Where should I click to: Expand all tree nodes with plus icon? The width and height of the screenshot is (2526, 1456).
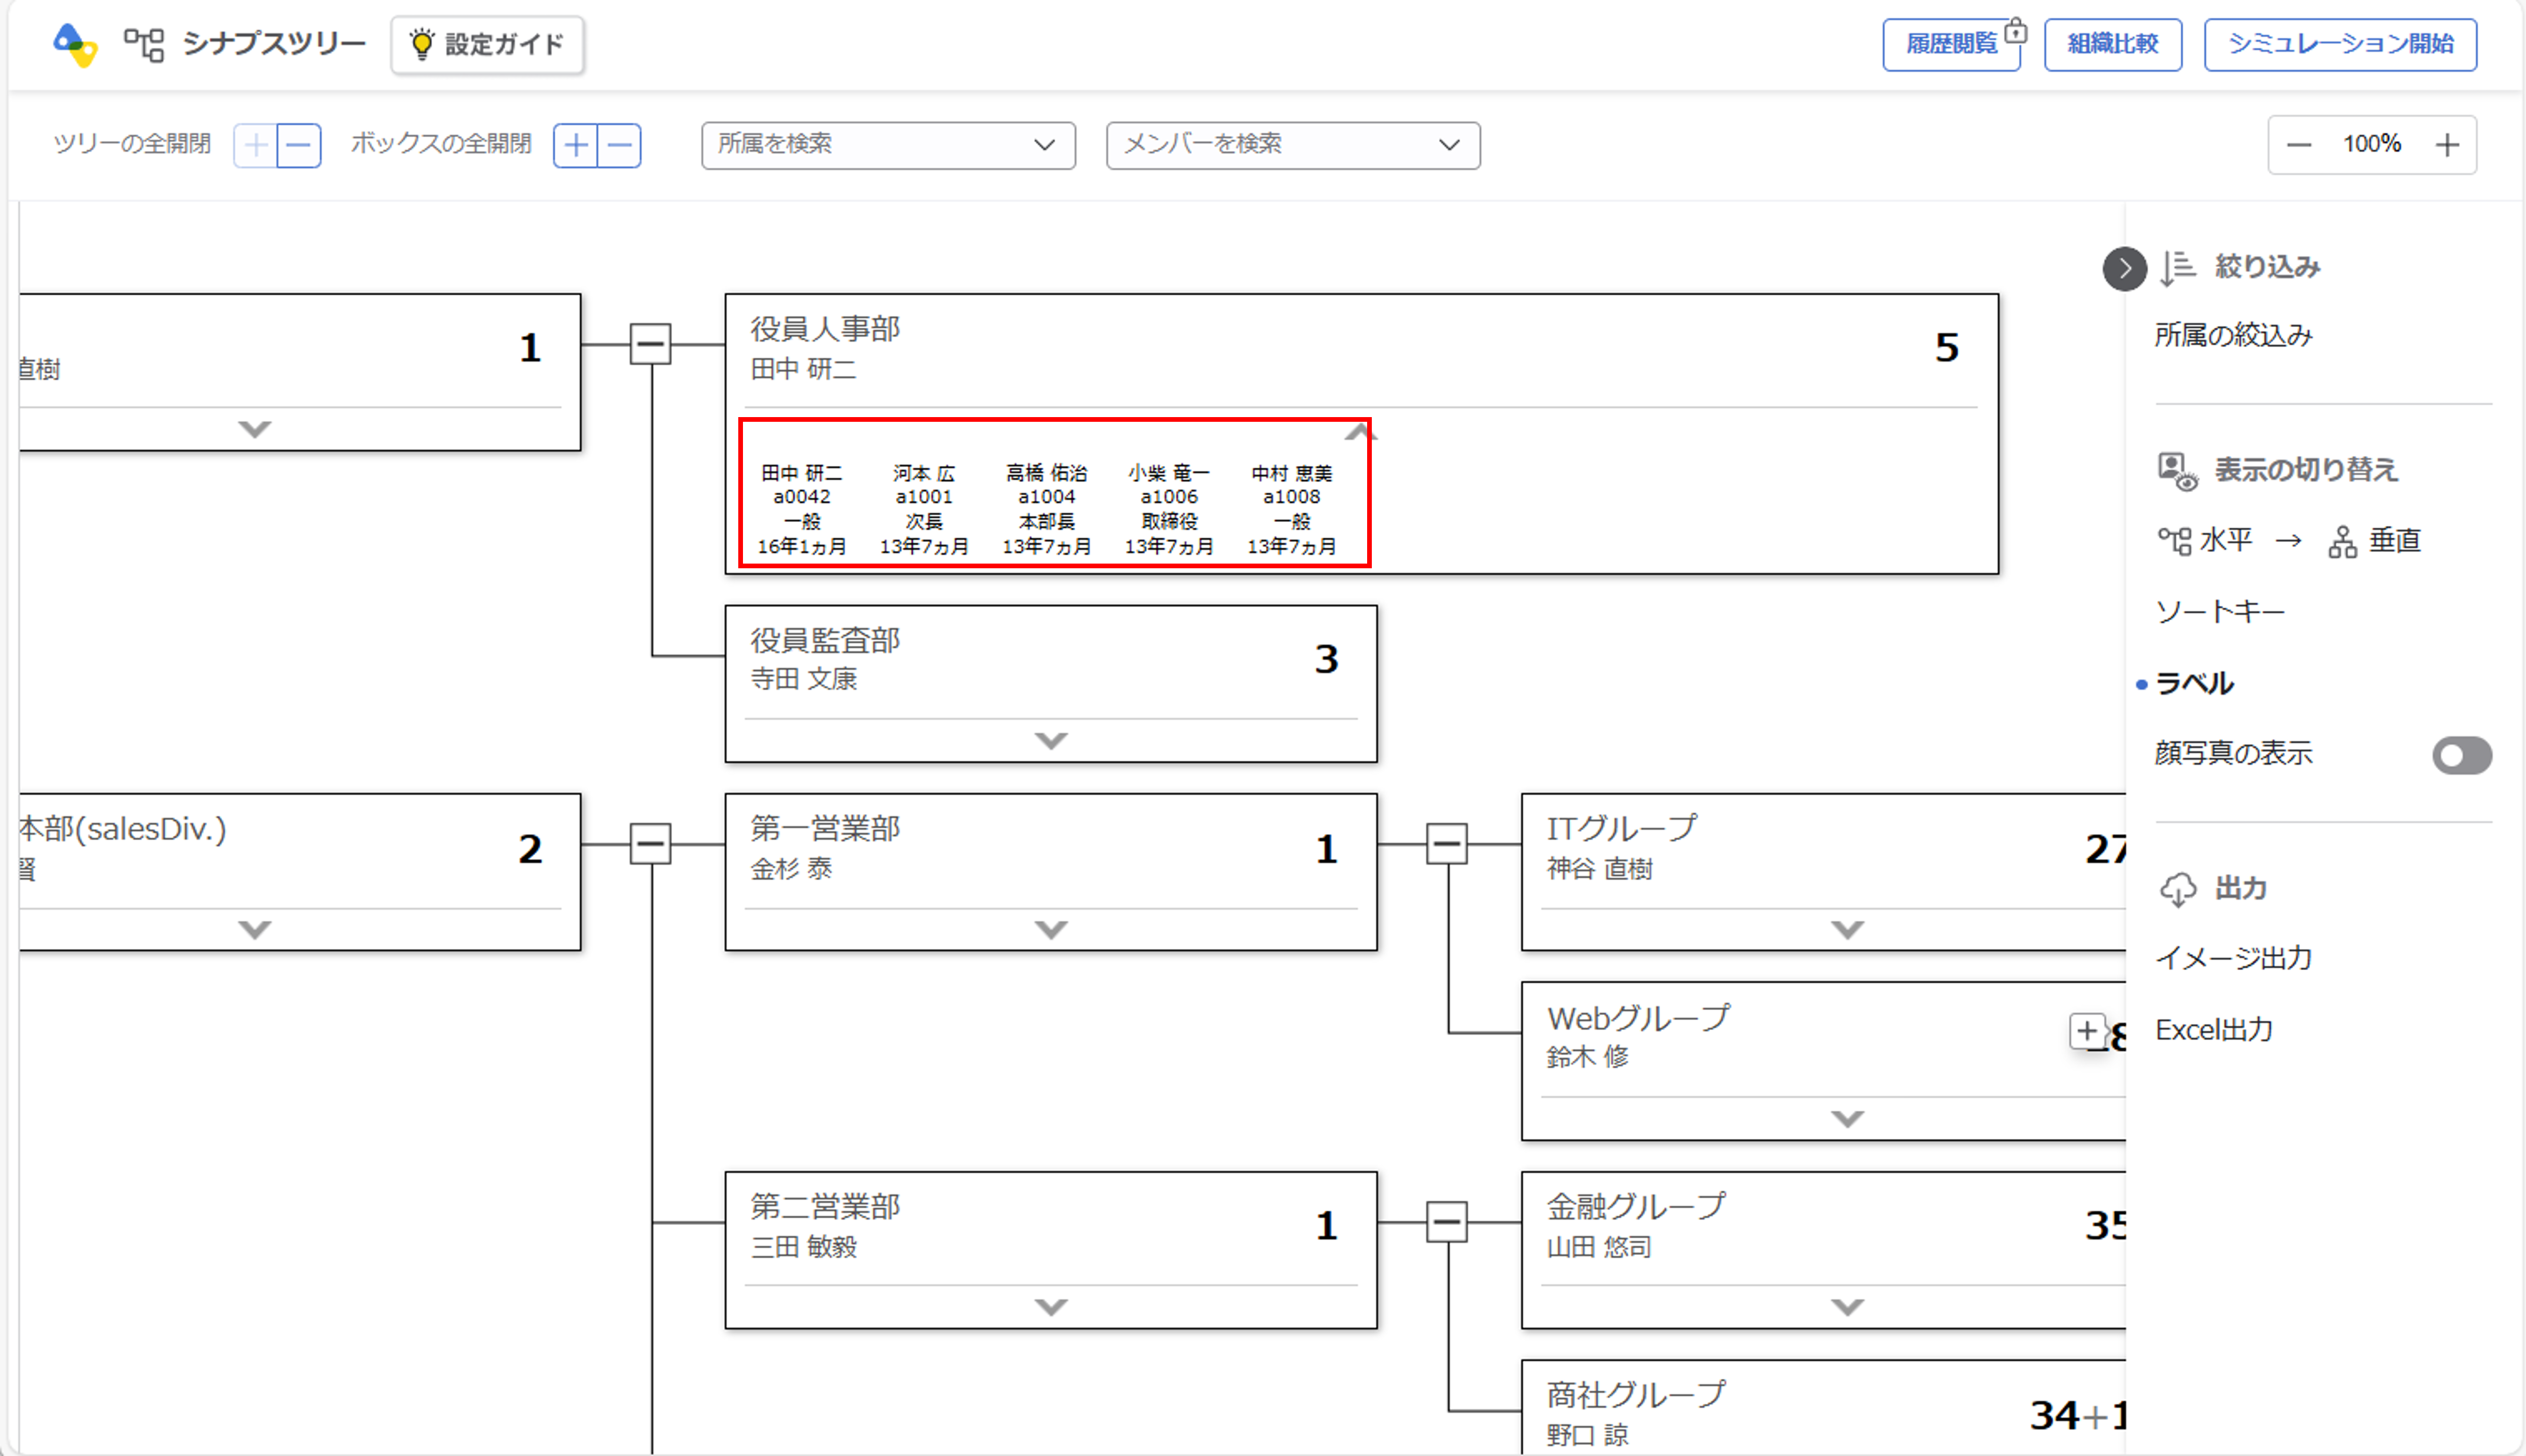(x=255, y=146)
